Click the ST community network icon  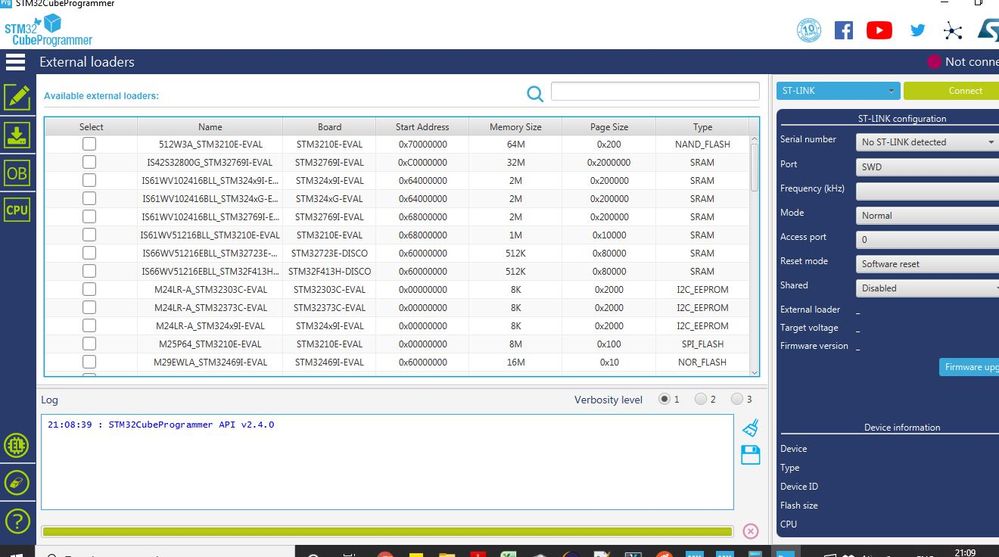tap(952, 31)
